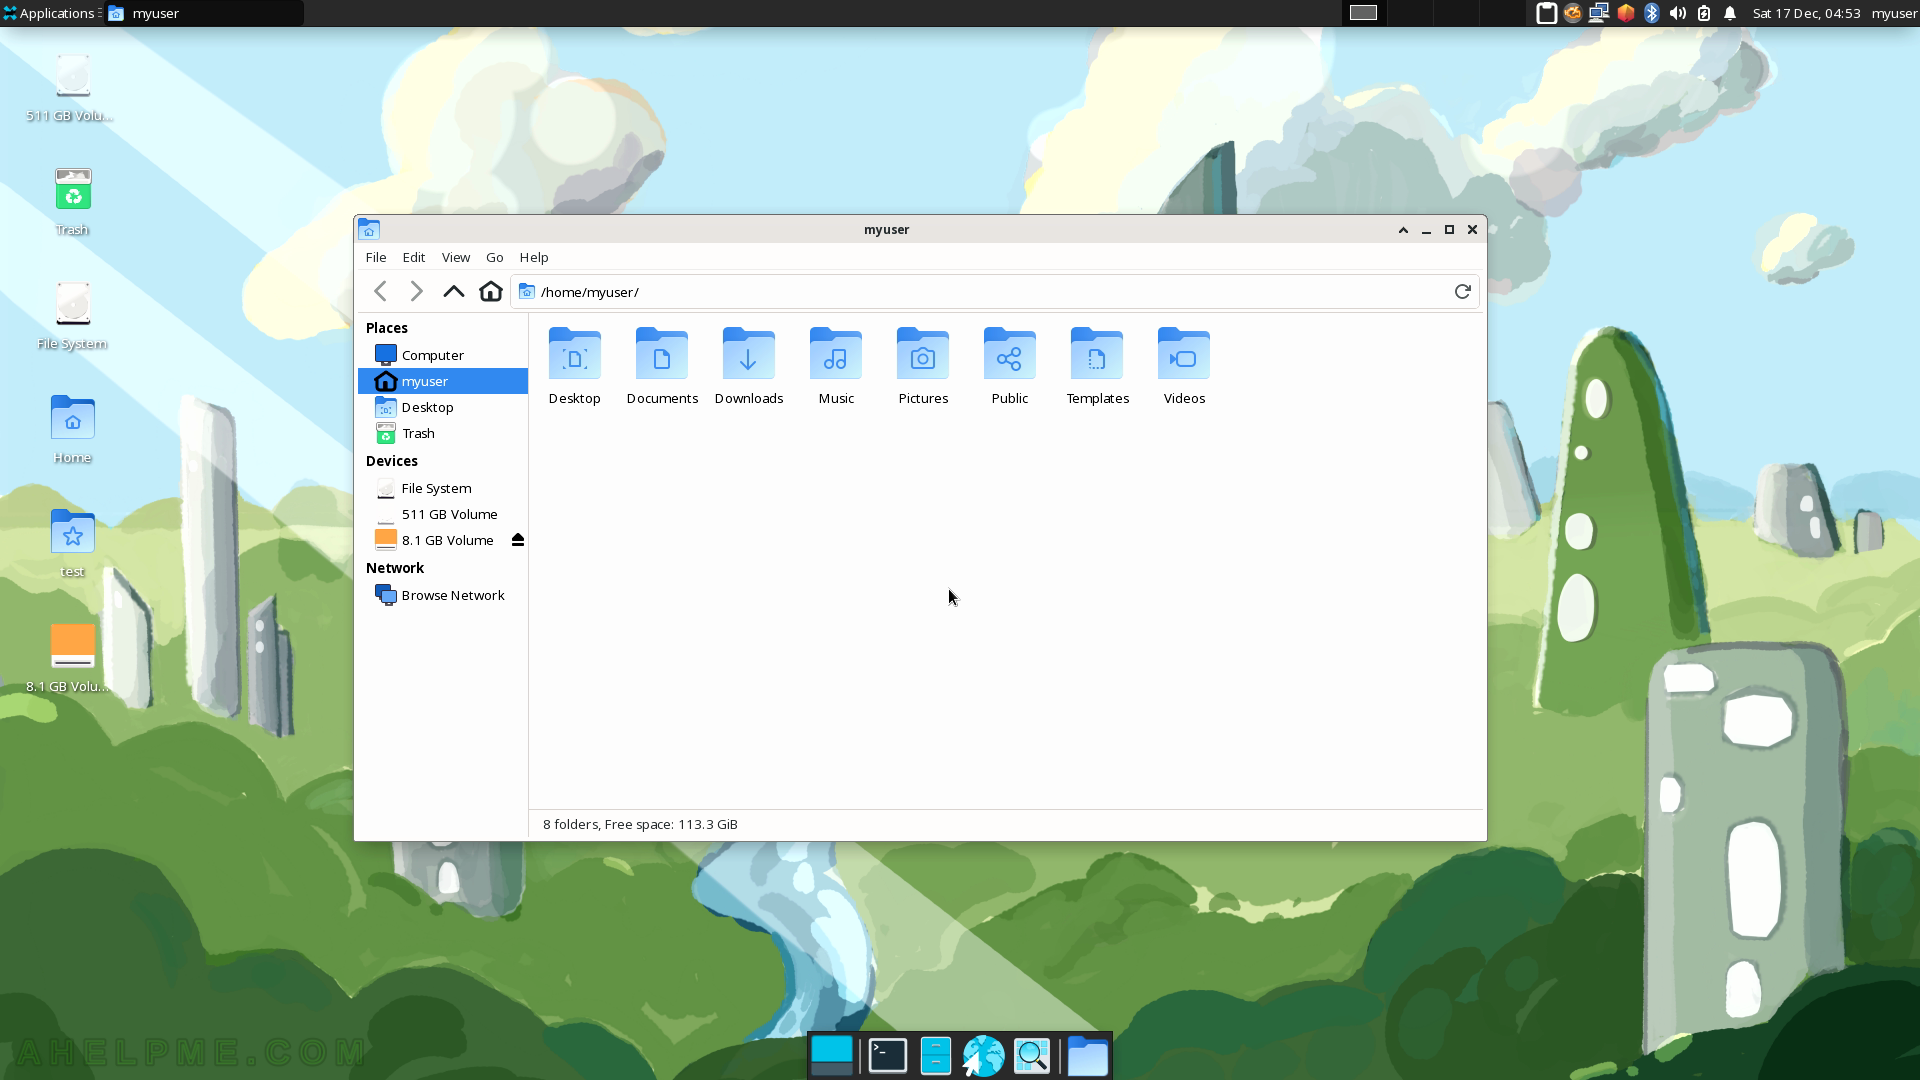The image size is (1920, 1080).
Task: Shade the myuser window with arrow button
Action: pyautogui.click(x=1403, y=229)
